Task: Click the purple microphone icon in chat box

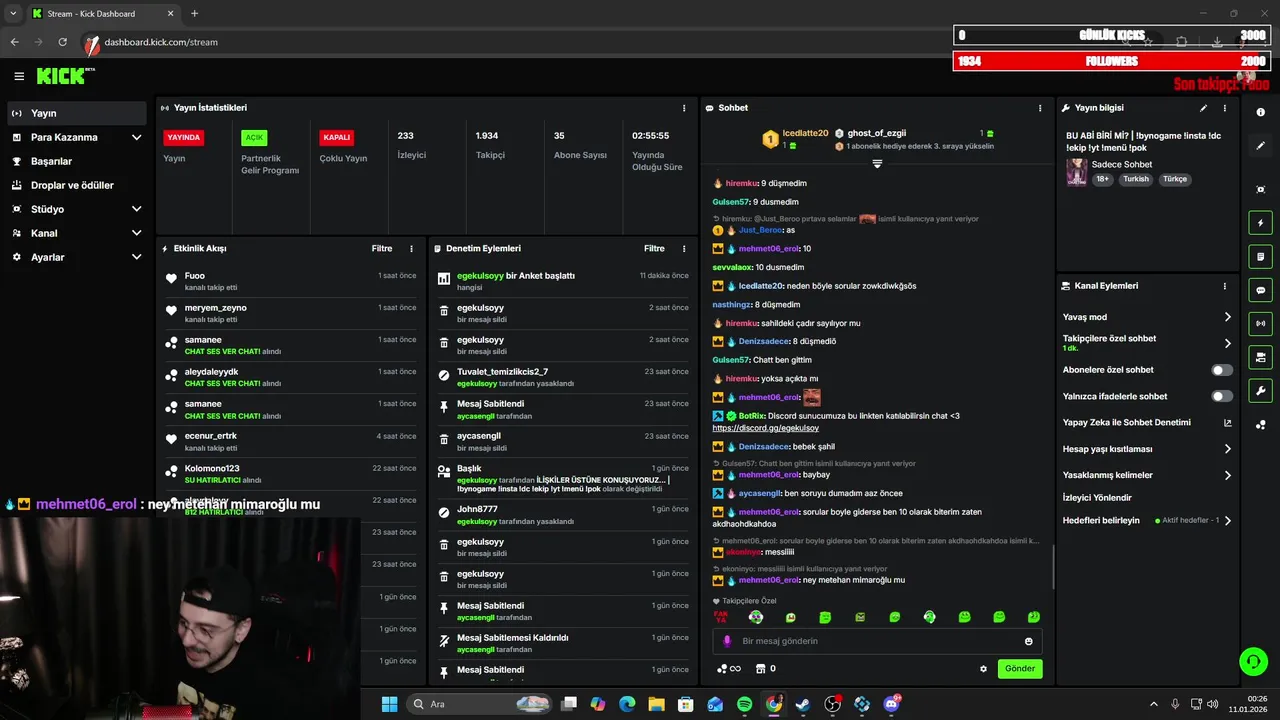Action: pos(727,641)
